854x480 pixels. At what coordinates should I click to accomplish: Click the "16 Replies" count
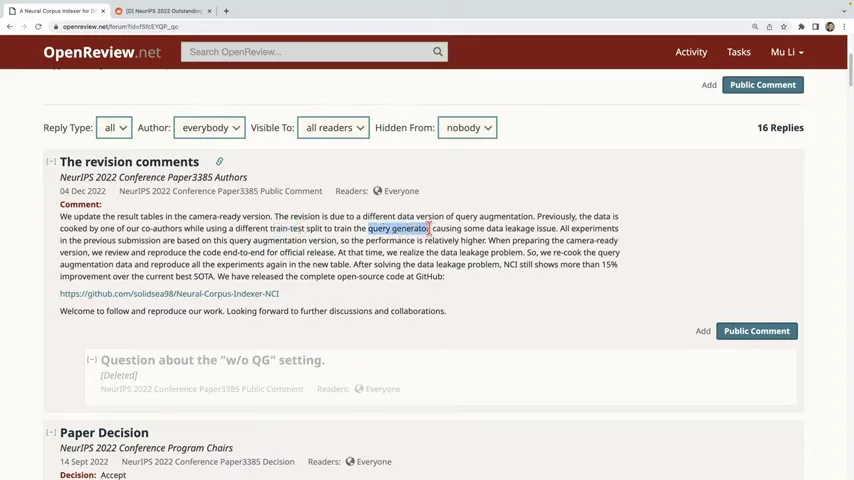[780, 127]
